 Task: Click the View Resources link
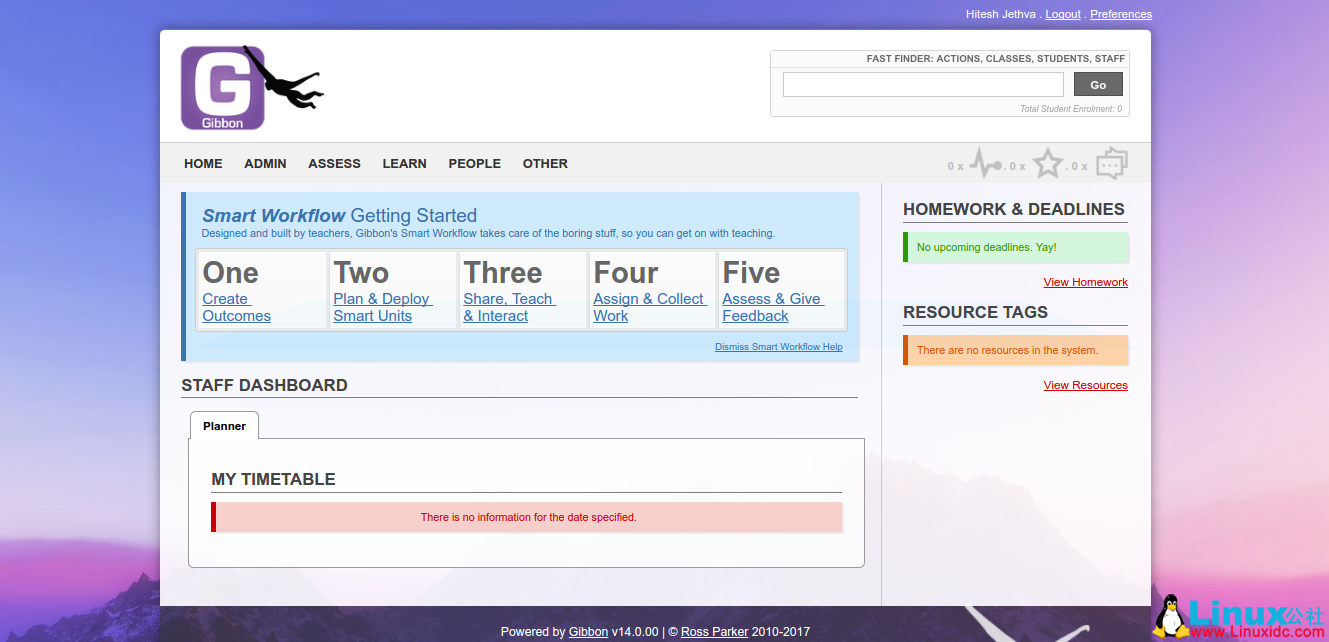pyautogui.click(x=1085, y=385)
